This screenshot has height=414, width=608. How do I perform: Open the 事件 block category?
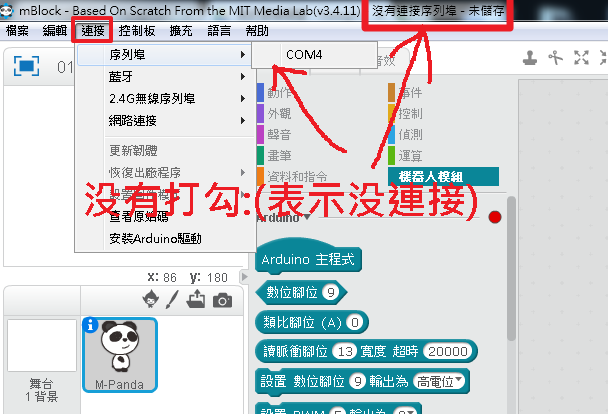click(406, 92)
